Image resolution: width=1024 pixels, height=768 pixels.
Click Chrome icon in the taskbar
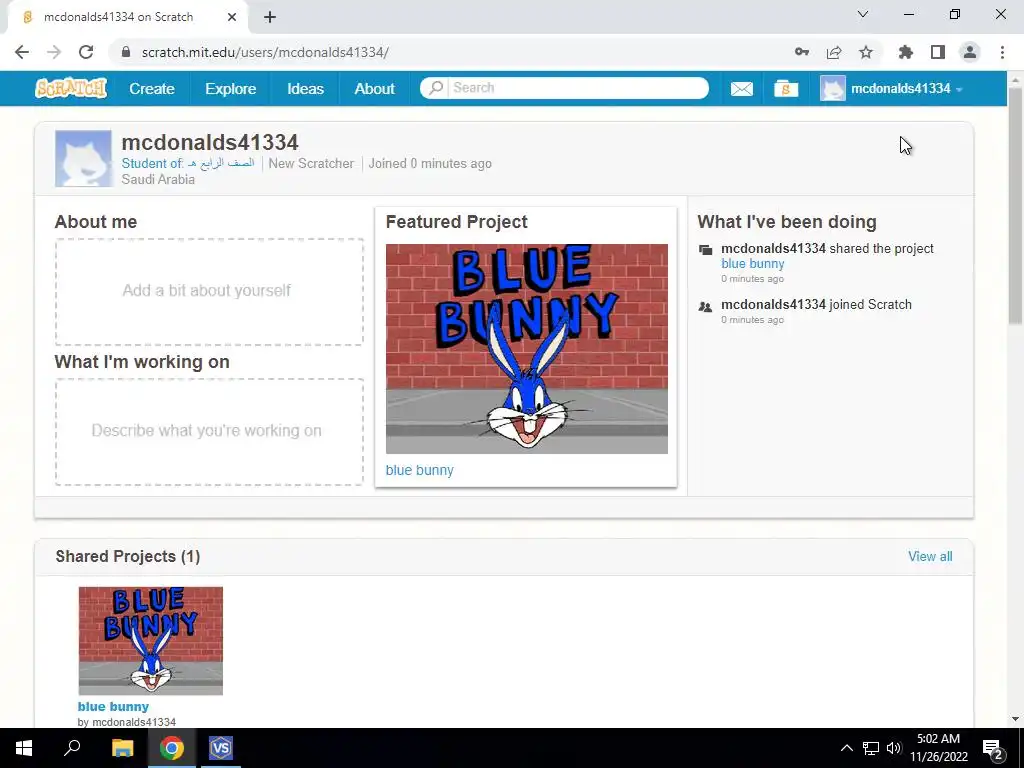click(x=172, y=748)
